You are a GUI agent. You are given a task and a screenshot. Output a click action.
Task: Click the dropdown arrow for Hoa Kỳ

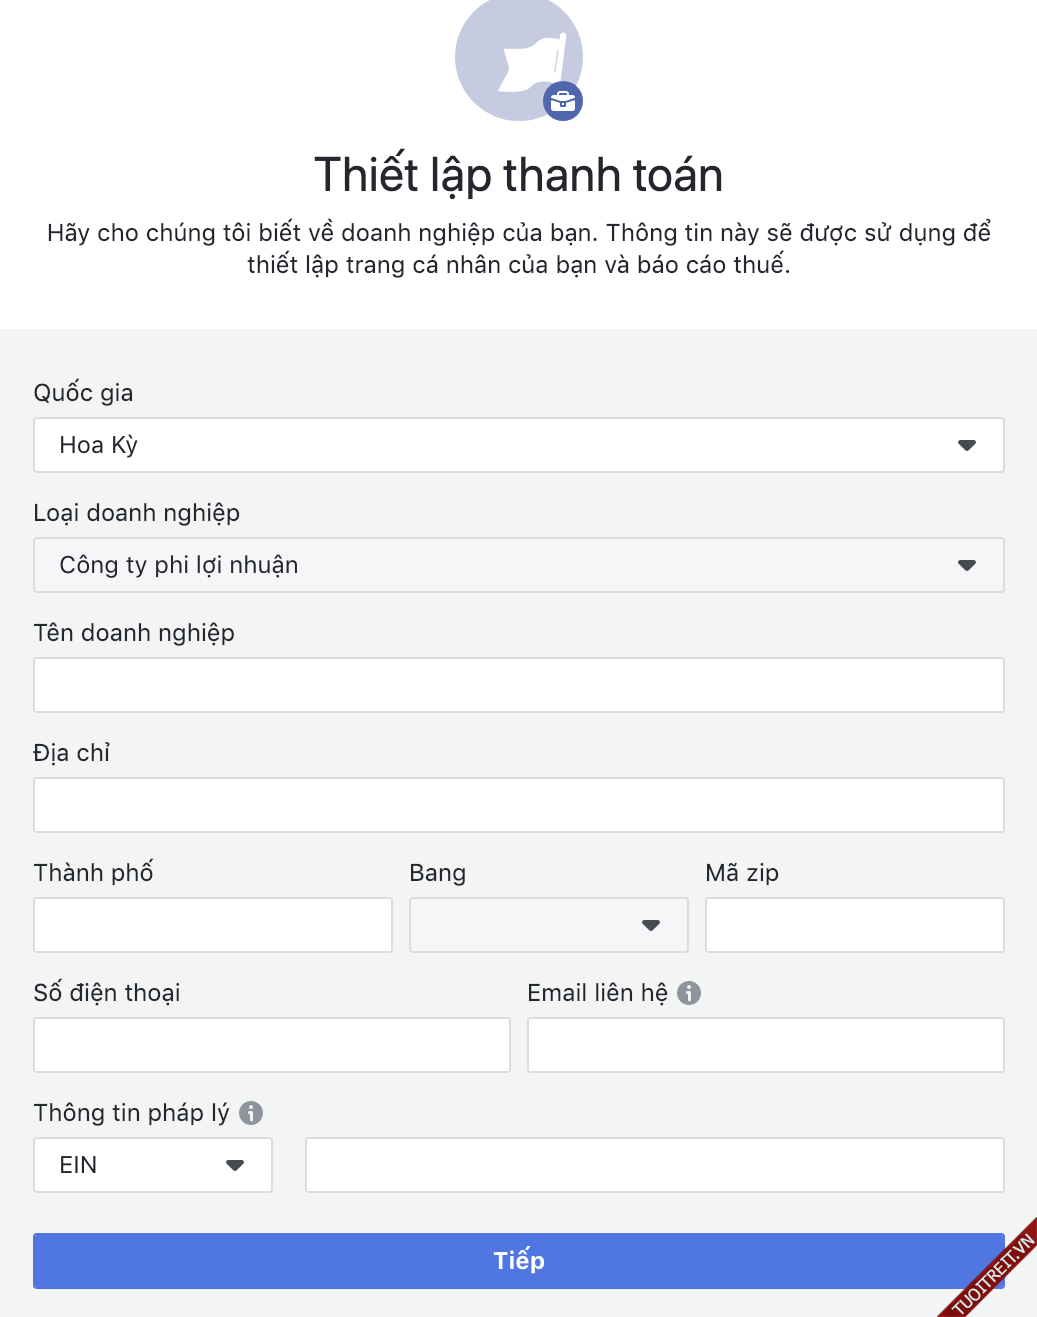(x=966, y=445)
